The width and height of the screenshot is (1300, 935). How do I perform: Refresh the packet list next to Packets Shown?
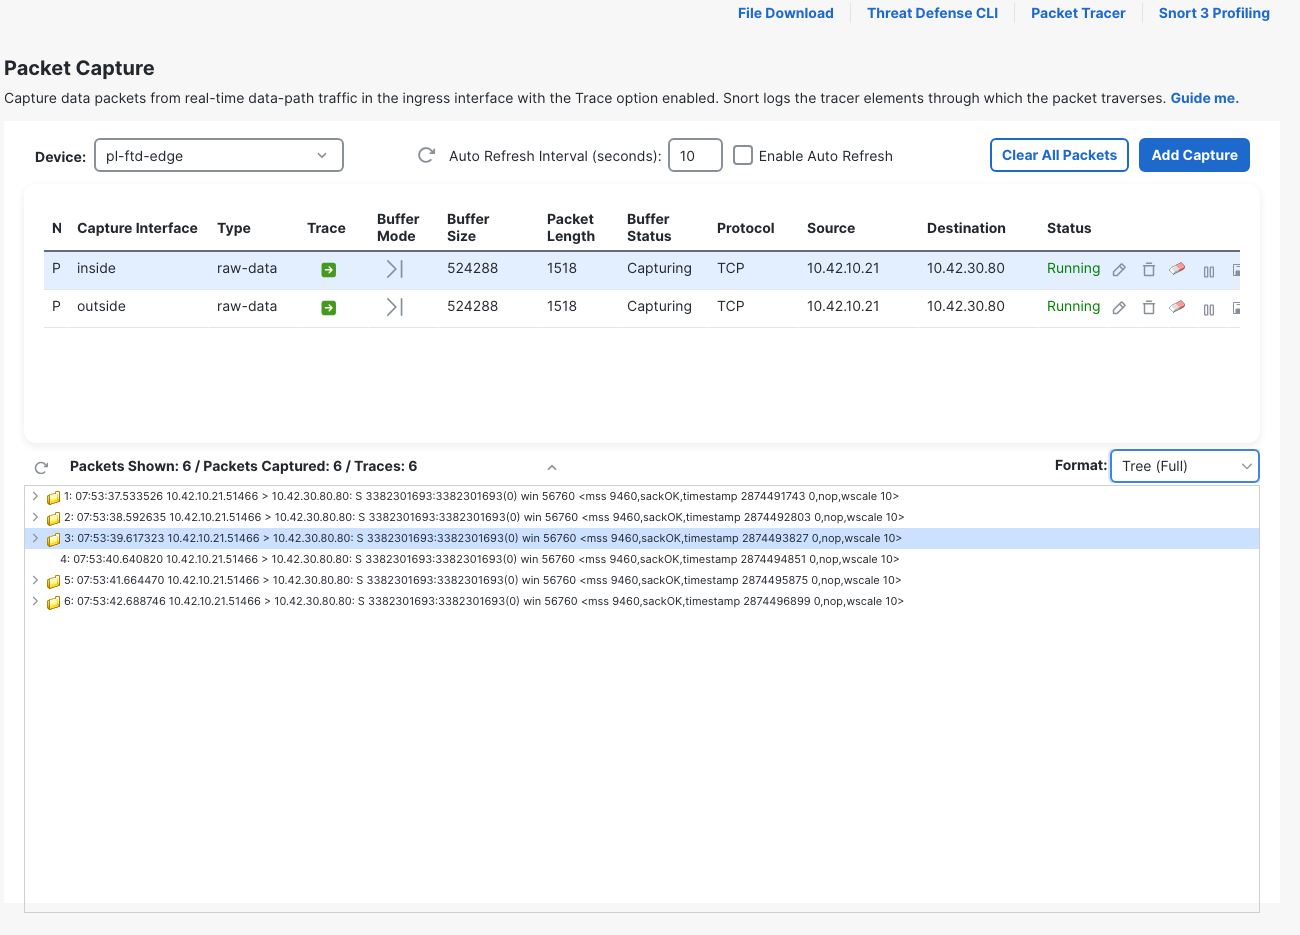click(41, 467)
